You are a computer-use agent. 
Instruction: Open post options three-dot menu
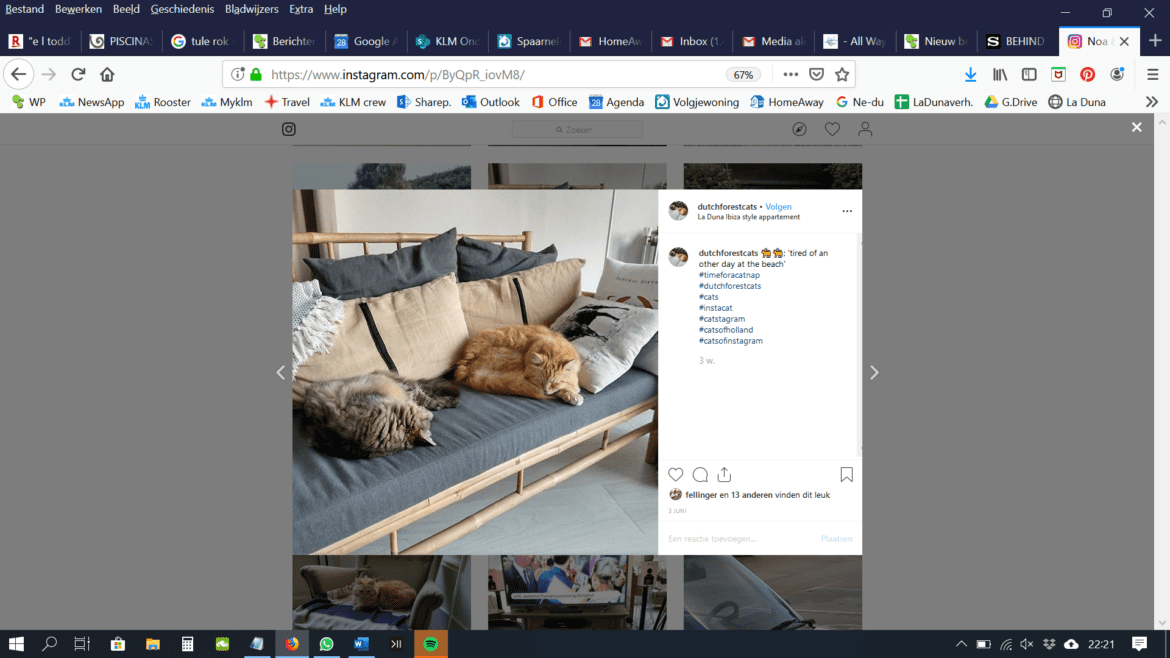pyautogui.click(x=847, y=211)
